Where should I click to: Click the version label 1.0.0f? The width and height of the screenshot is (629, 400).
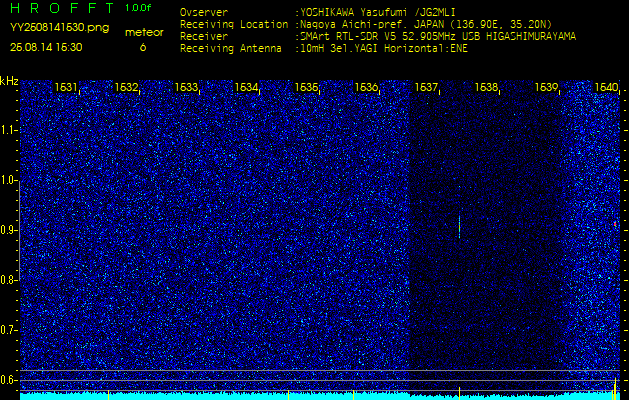click(x=138, y=8)
